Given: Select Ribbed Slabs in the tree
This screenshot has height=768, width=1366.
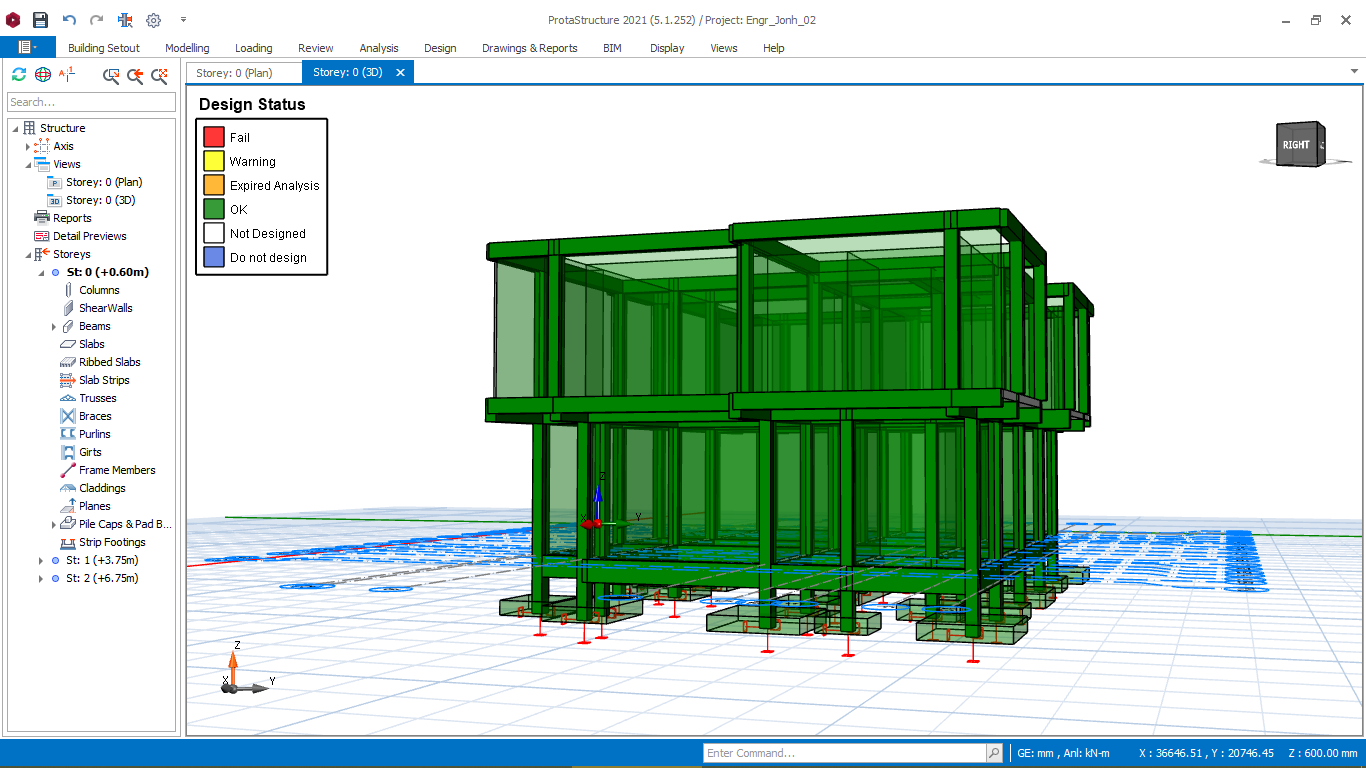Looking at the screenshot, I should pos(110,362).
